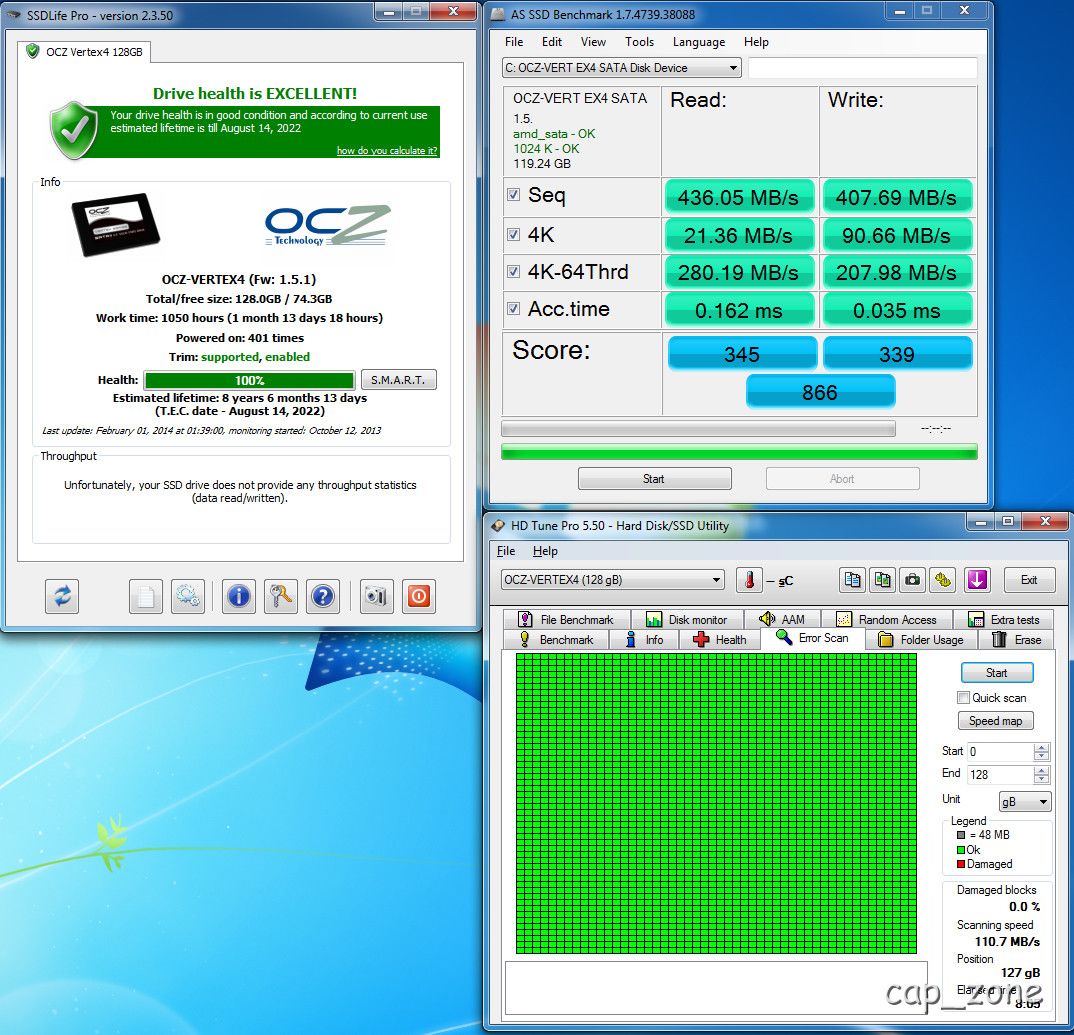Click the red power exit icon in SSDLife

(x=419, y=596)
